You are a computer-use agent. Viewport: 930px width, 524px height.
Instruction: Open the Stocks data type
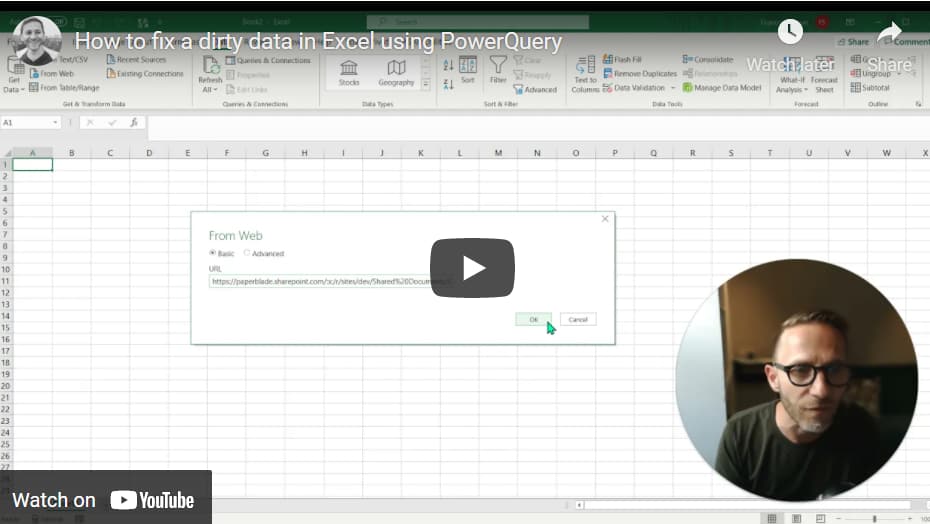(349, 72)
